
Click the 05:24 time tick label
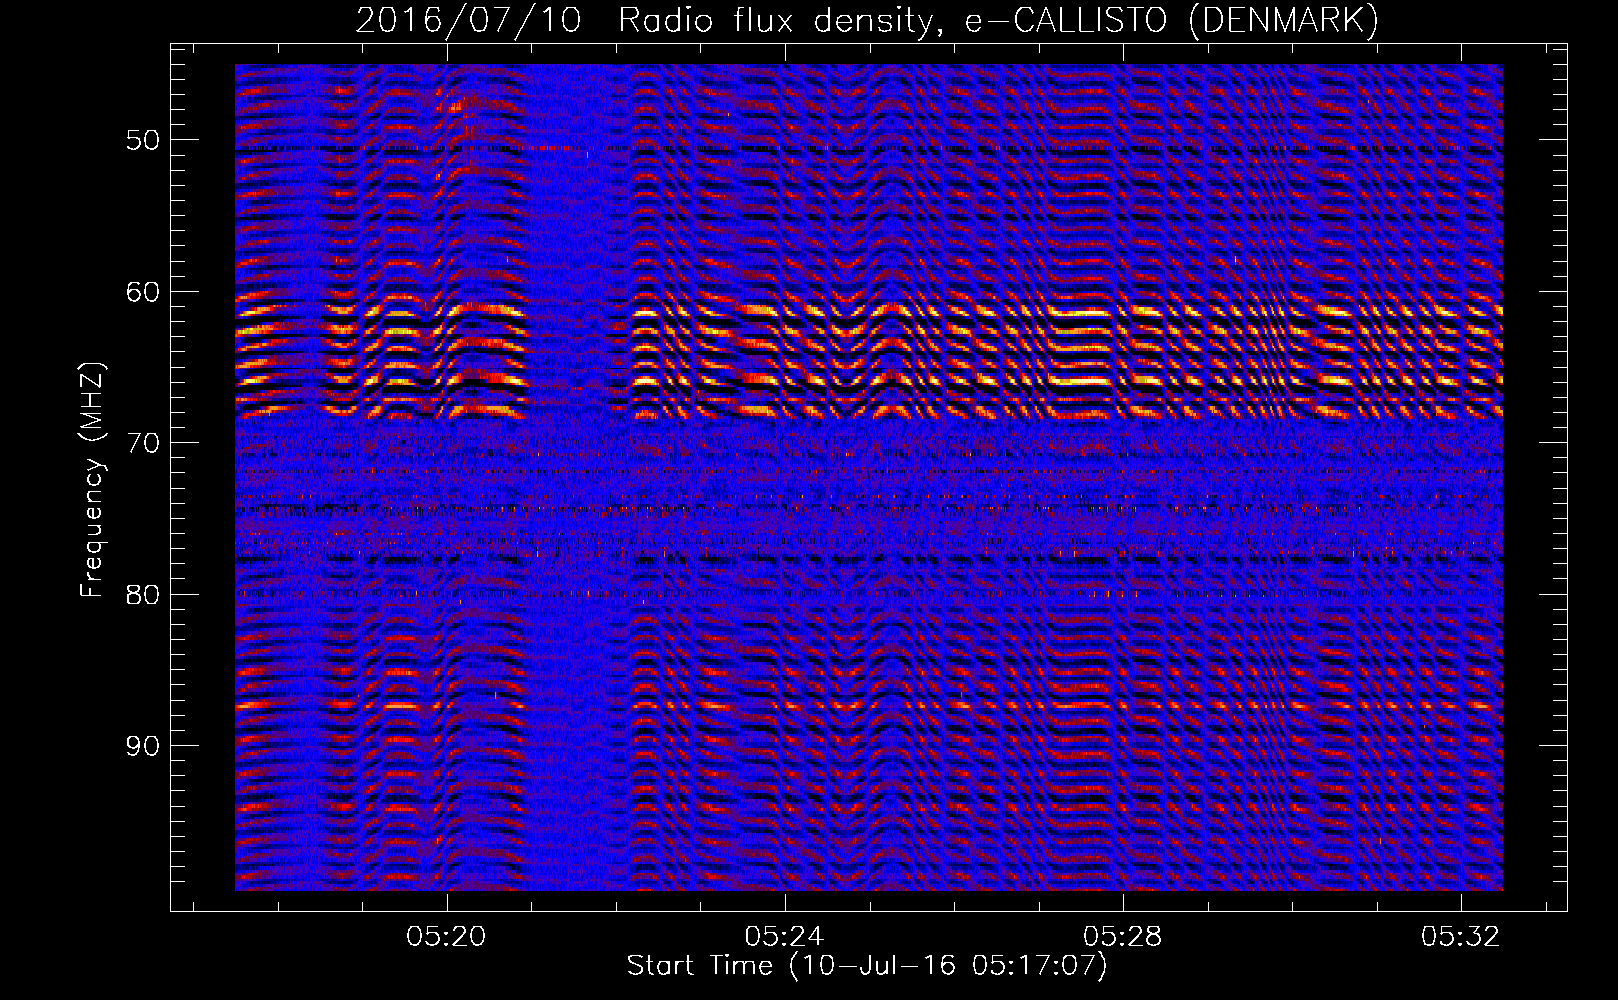[784, 936]
